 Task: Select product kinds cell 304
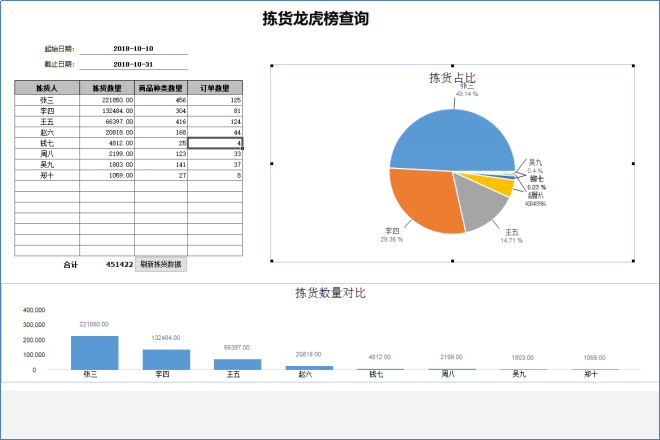(x=161, y=111)
